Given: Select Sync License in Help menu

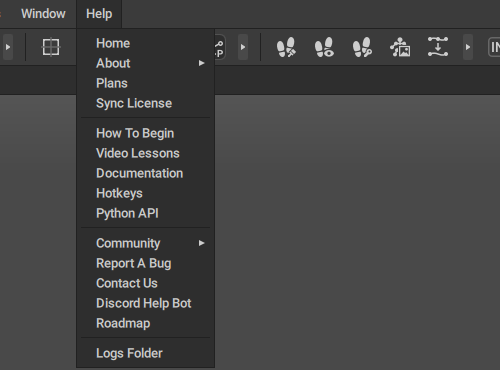Looking at the screenshot, I should tap(145, 103).
